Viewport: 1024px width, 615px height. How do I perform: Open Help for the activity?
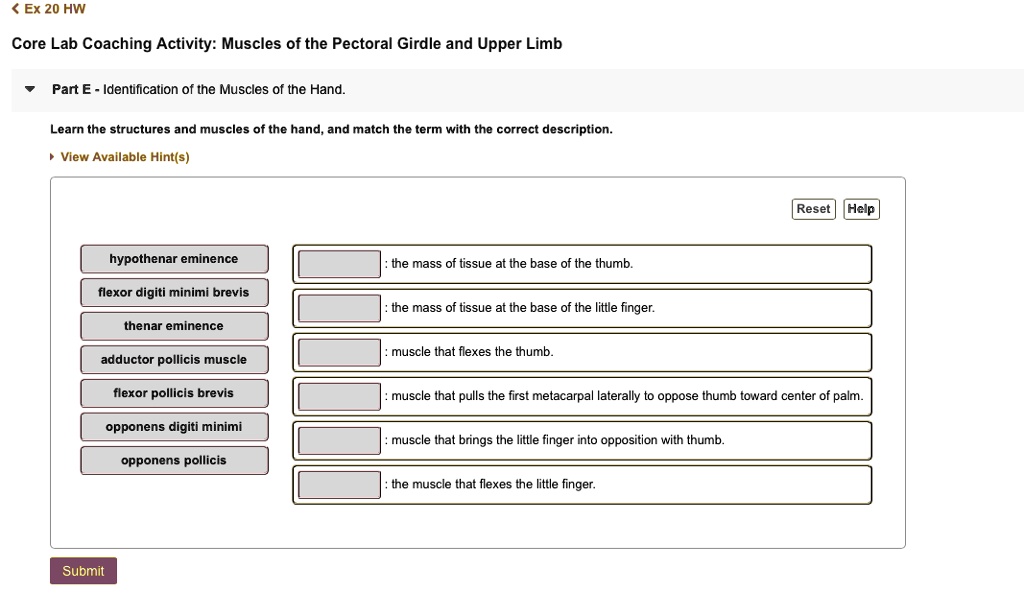[x=861, y=208]
